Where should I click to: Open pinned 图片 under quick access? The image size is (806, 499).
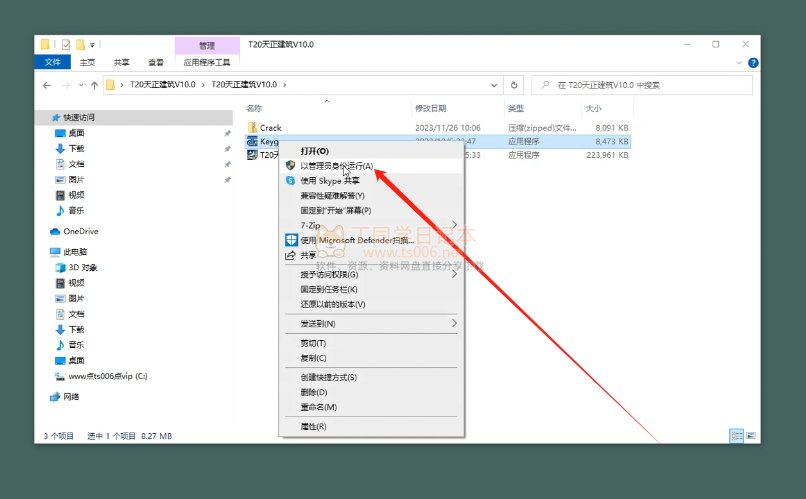pyautogui.click(x=76, y=179)
